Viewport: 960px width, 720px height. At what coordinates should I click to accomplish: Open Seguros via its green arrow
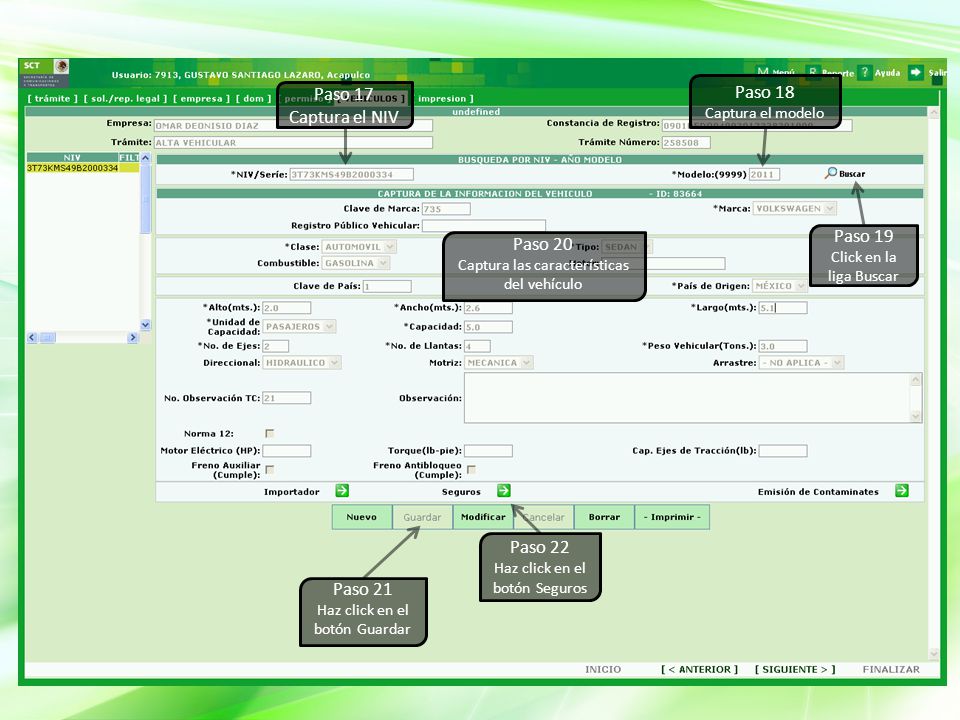pos(504,490)
